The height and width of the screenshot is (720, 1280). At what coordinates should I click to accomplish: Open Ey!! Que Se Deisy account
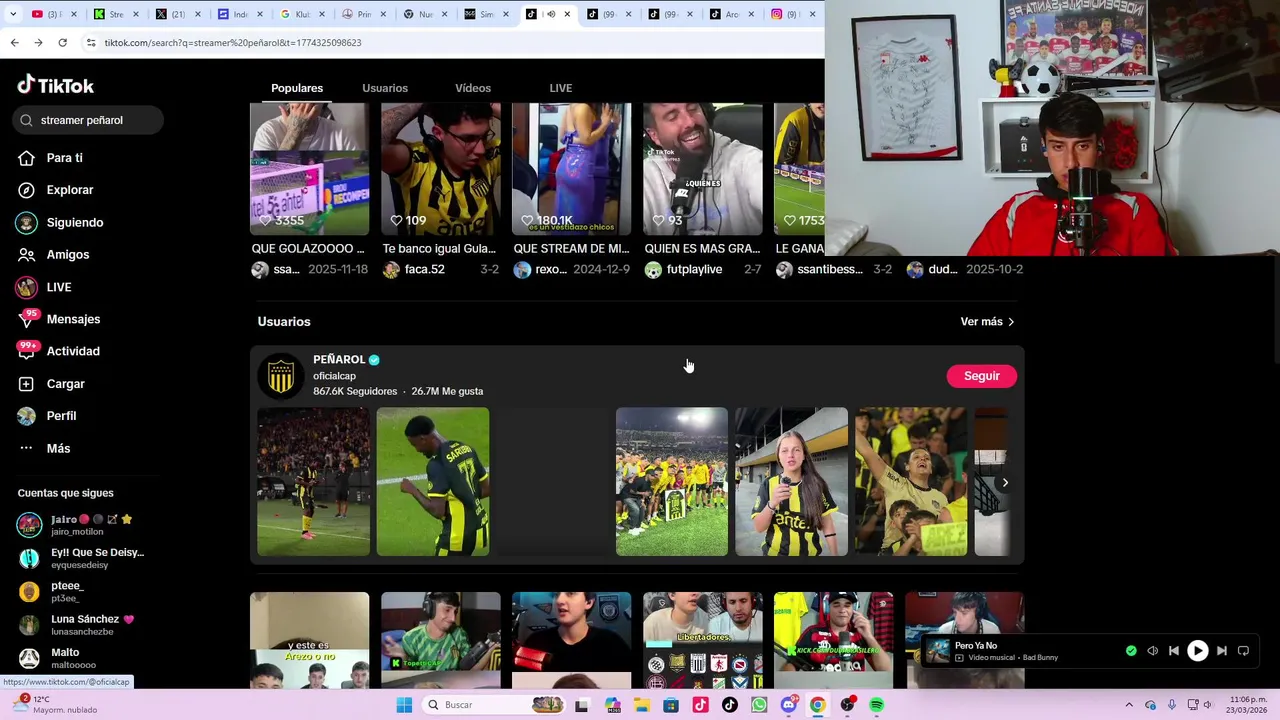(80, 558)
